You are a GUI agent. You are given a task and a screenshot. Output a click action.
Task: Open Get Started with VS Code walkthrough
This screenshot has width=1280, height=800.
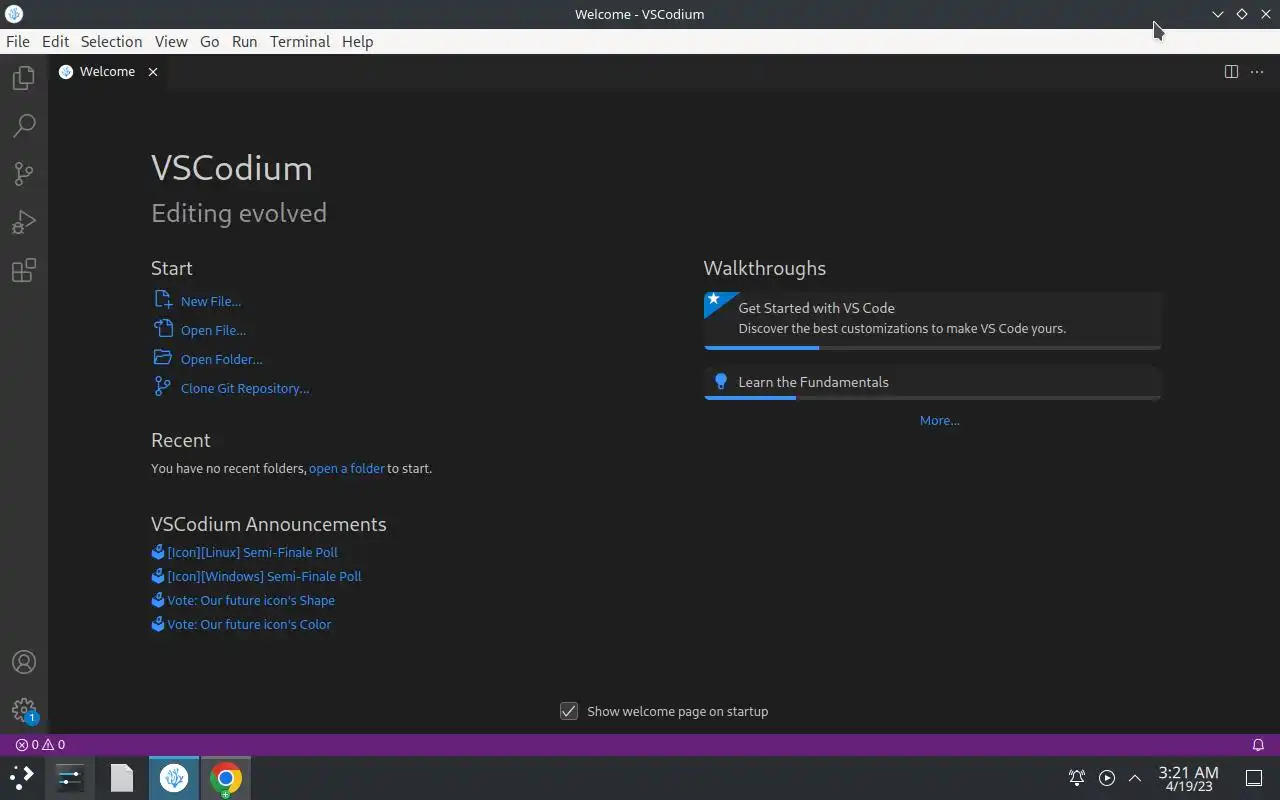pyautogui.click(x=932, y=320)
